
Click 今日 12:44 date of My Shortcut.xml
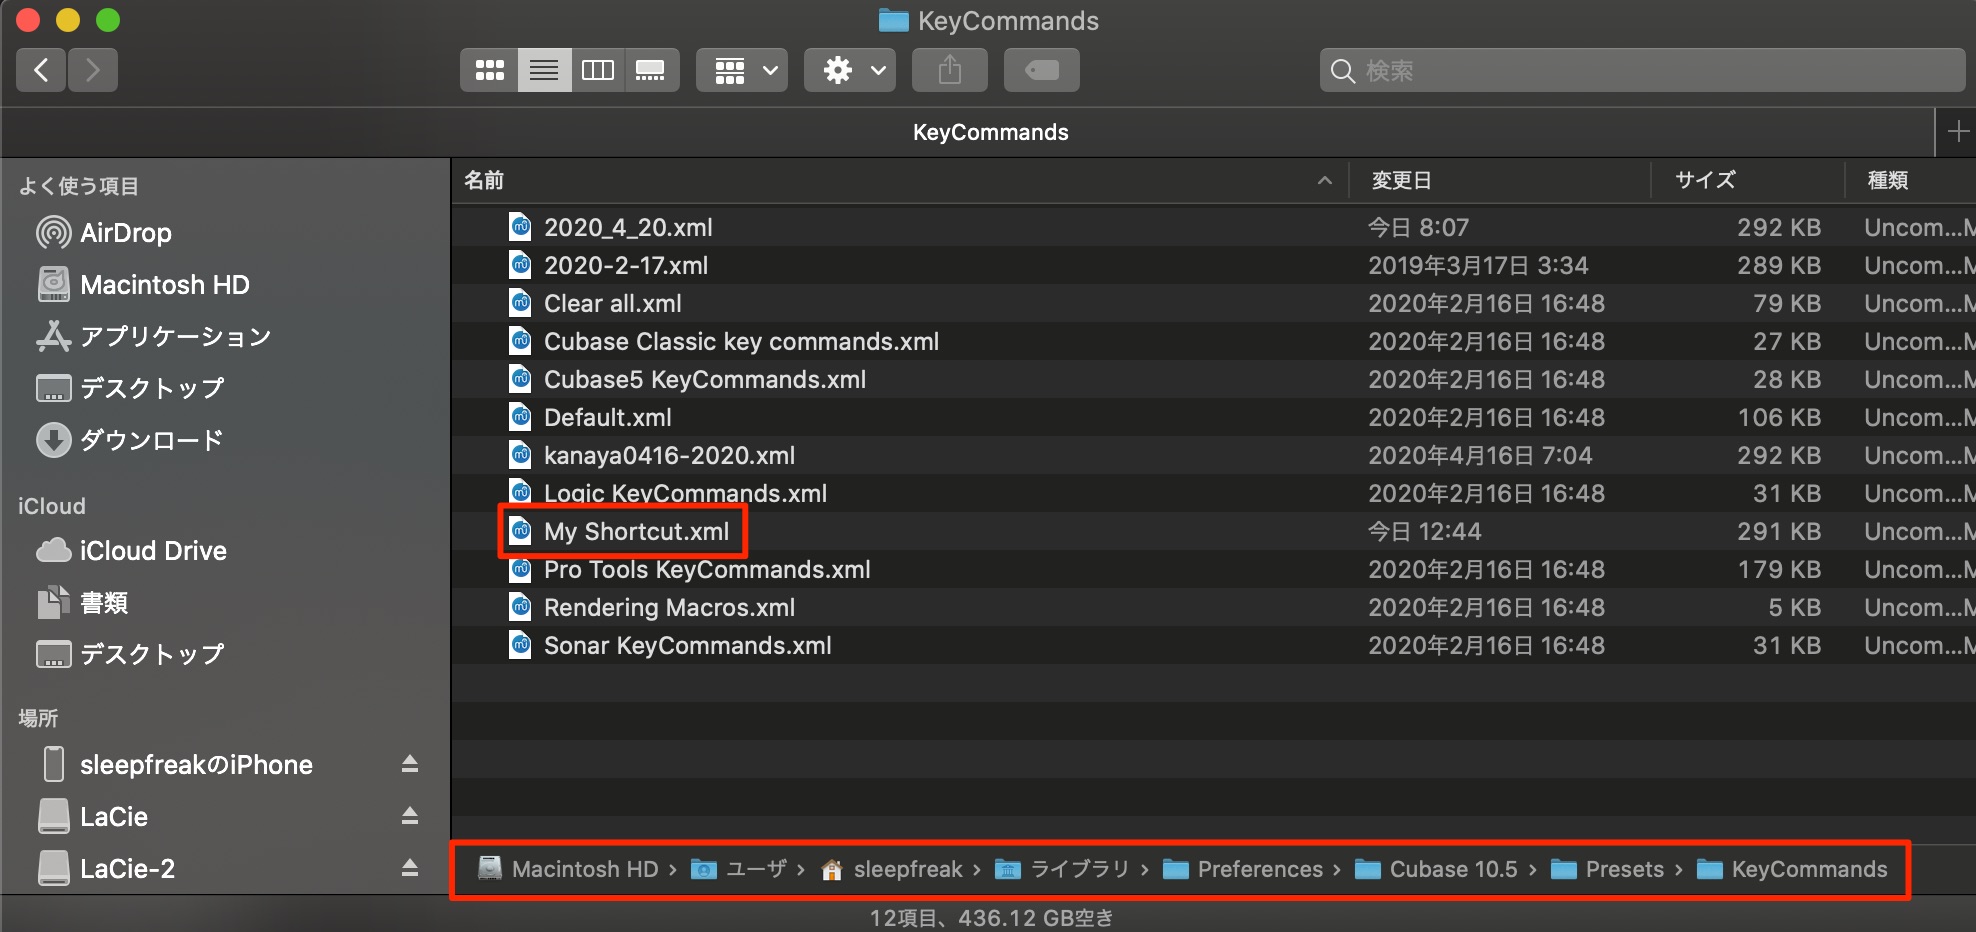tap(1424, 532)
